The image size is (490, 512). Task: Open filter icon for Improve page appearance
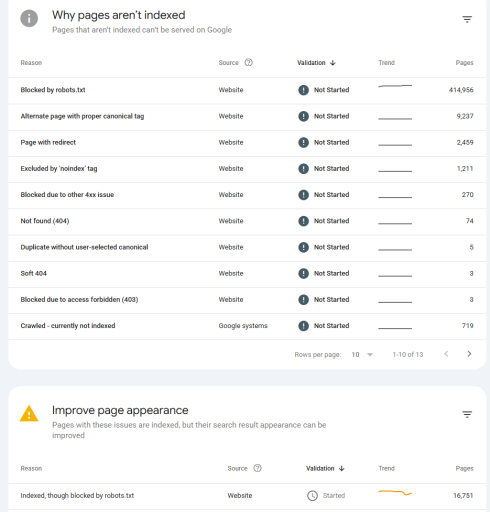(x=467, y=414)
